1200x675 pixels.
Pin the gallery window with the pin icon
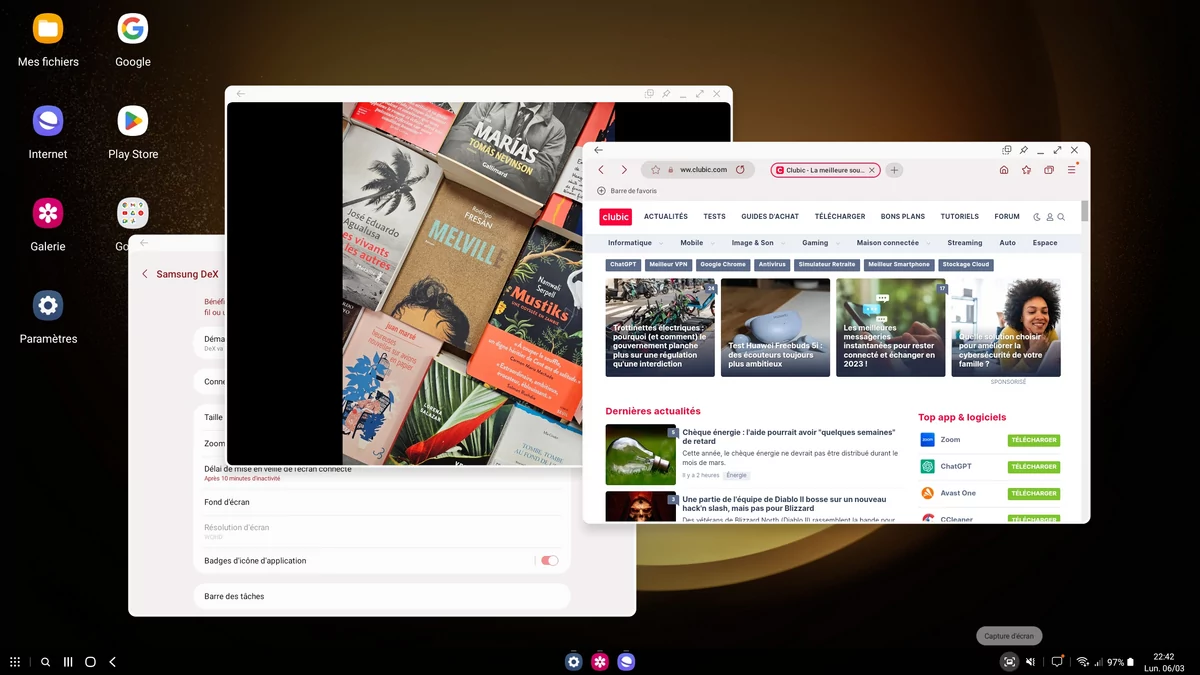click(666, 94)
